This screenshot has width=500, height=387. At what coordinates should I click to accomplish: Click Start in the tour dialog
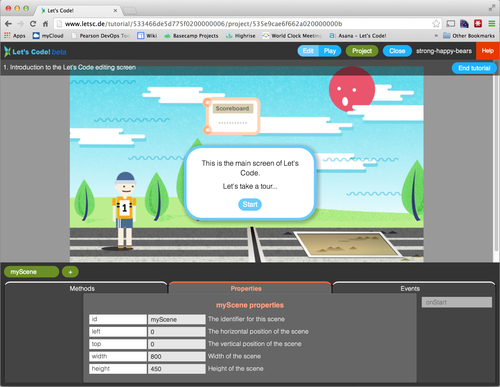tap(250, 204)
